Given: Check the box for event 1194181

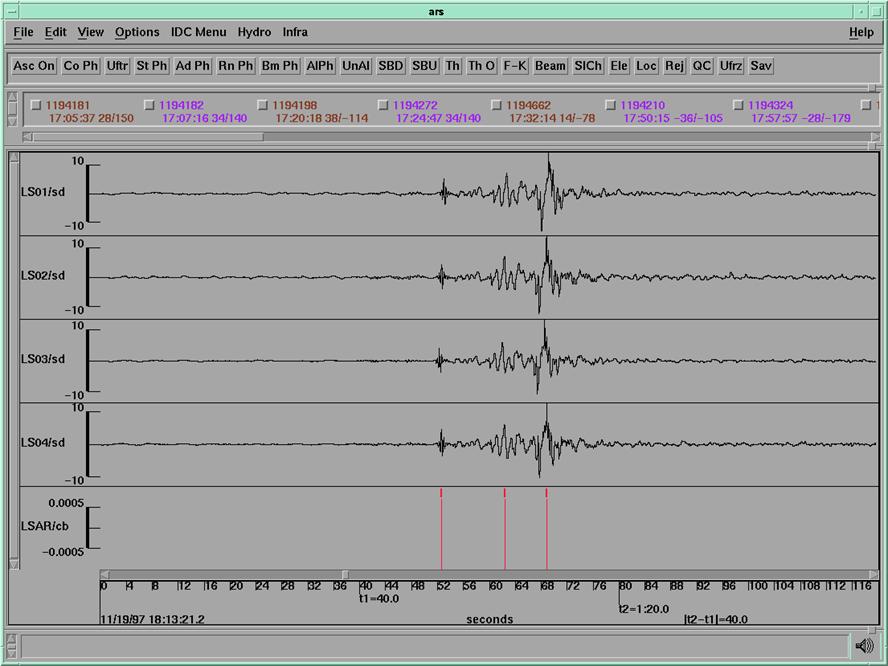Looking at the screenshot, I should [37, 105].
